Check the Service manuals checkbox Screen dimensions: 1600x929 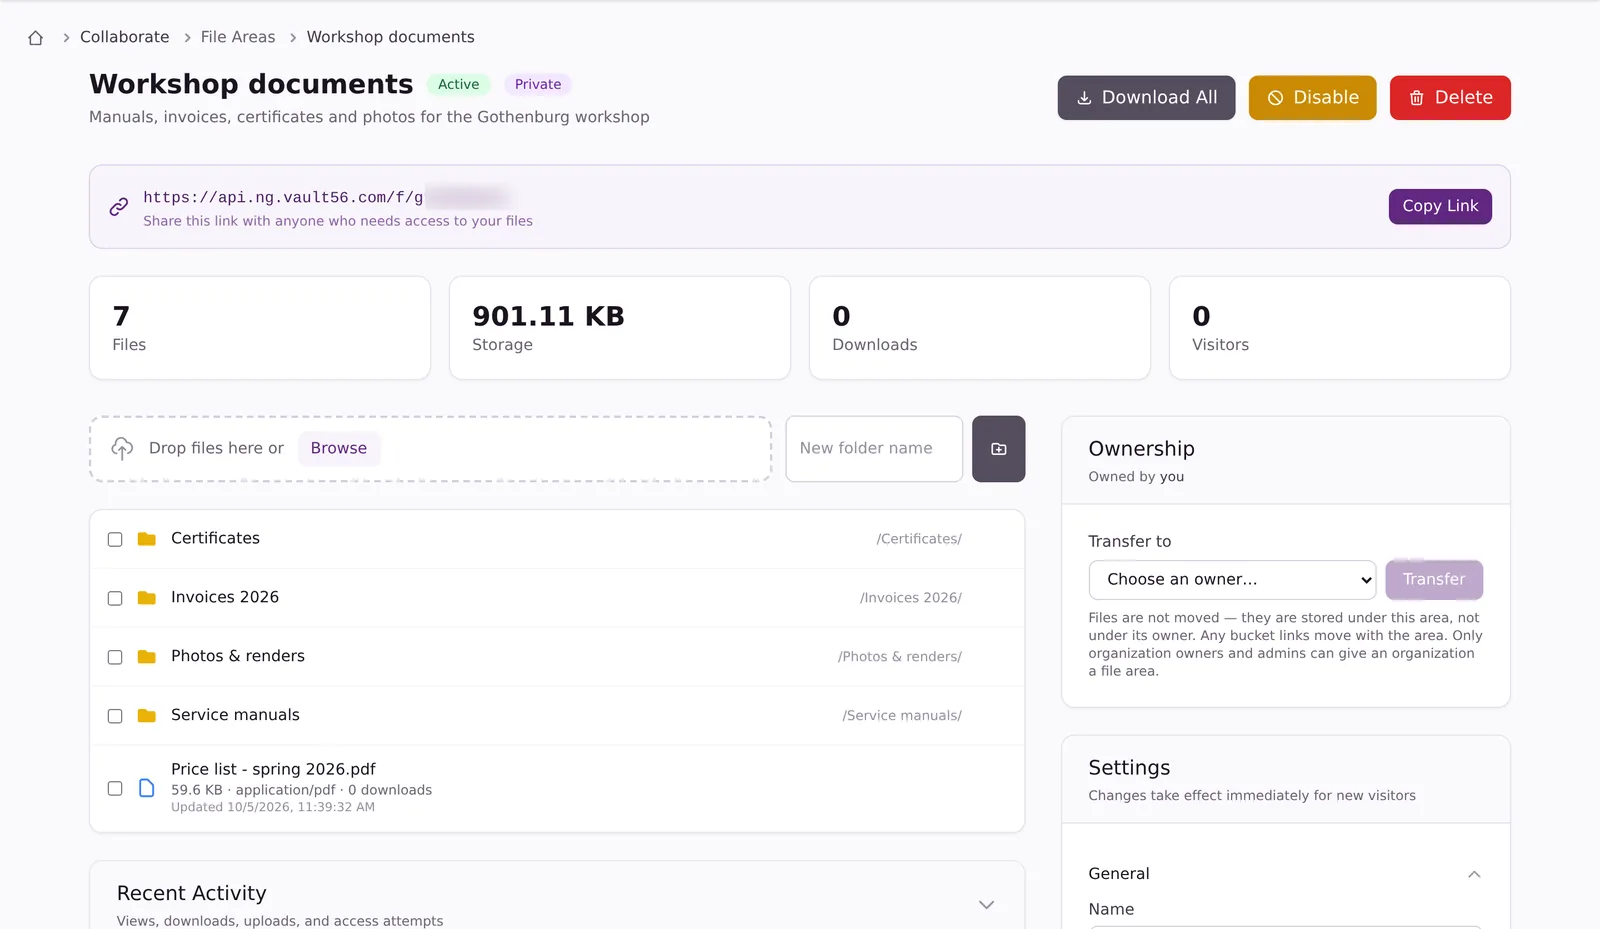coord(115,716)
